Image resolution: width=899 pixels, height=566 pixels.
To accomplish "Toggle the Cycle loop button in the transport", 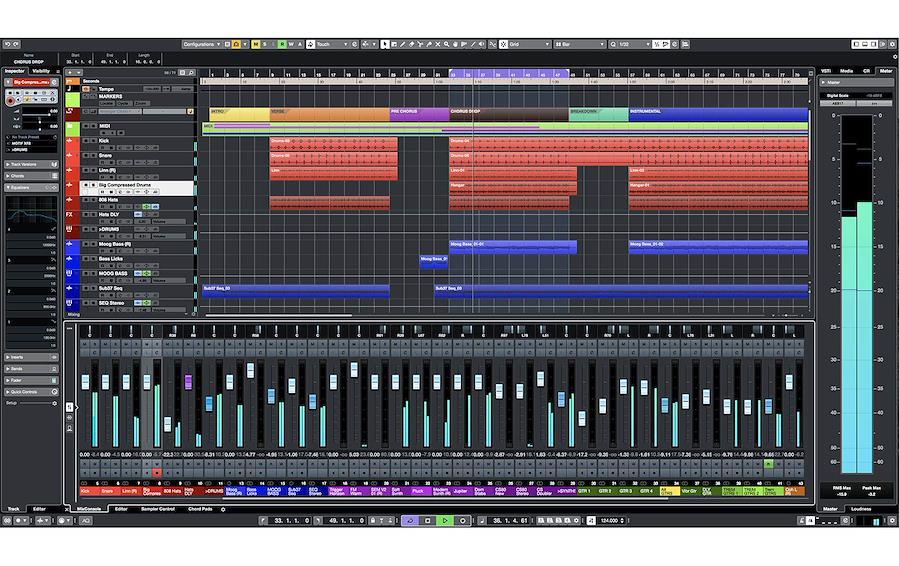I will pos(408,520).
